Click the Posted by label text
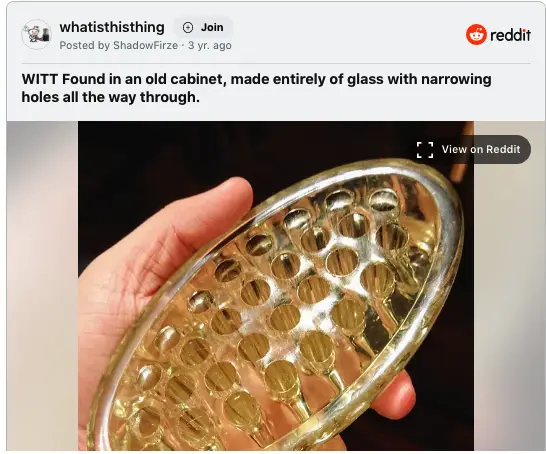 point(85,45)
